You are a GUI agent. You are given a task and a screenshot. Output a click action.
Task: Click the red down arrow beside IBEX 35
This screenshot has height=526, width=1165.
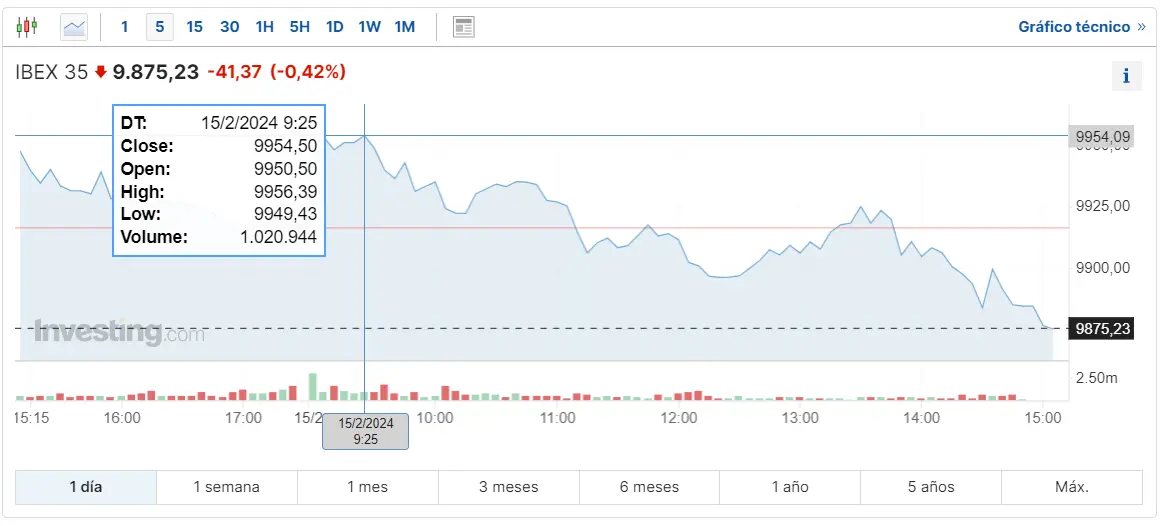(x=100, y=72)
